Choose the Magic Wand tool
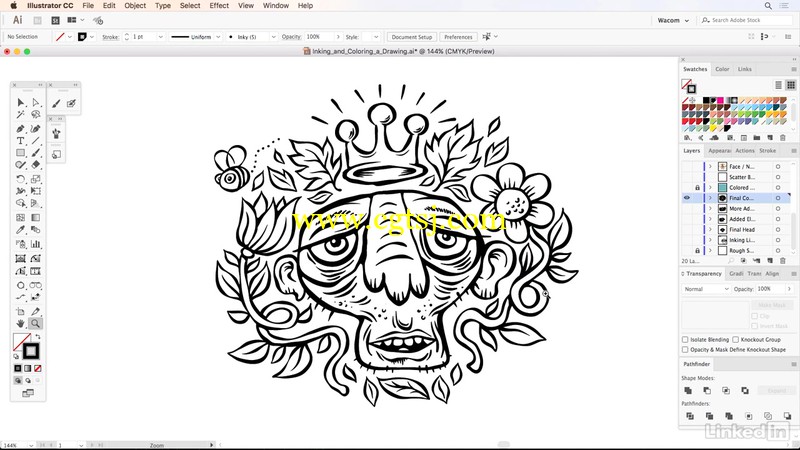This screenshot has width=800, height=450. (20, 115)
